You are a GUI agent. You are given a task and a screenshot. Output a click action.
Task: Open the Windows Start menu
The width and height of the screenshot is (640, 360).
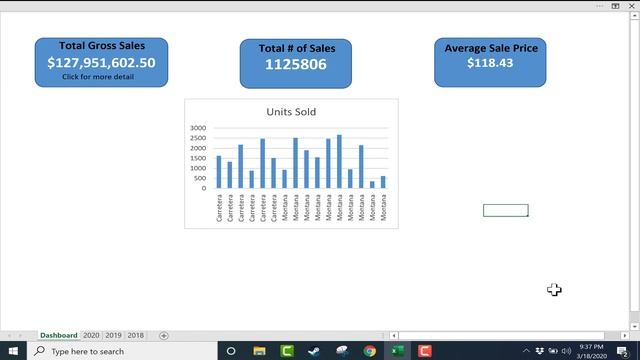pyautogui.click(x=13, y=351)
